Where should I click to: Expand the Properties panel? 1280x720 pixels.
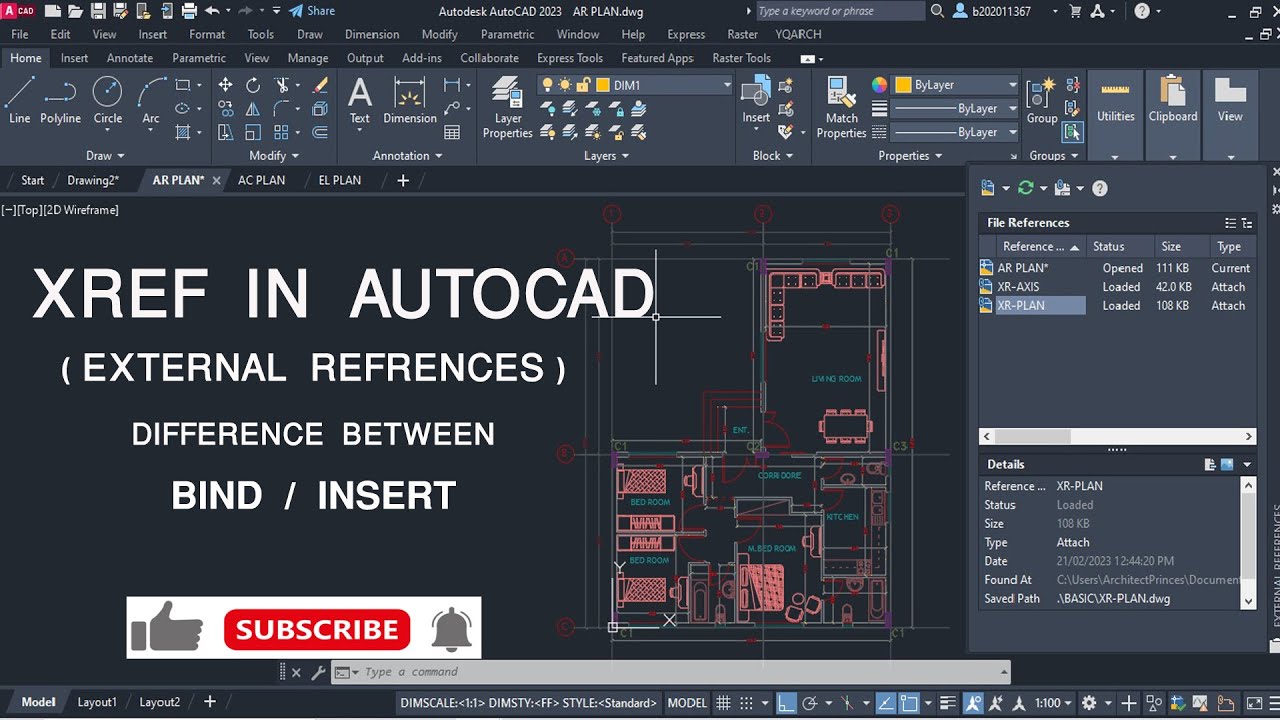[910, 156]
